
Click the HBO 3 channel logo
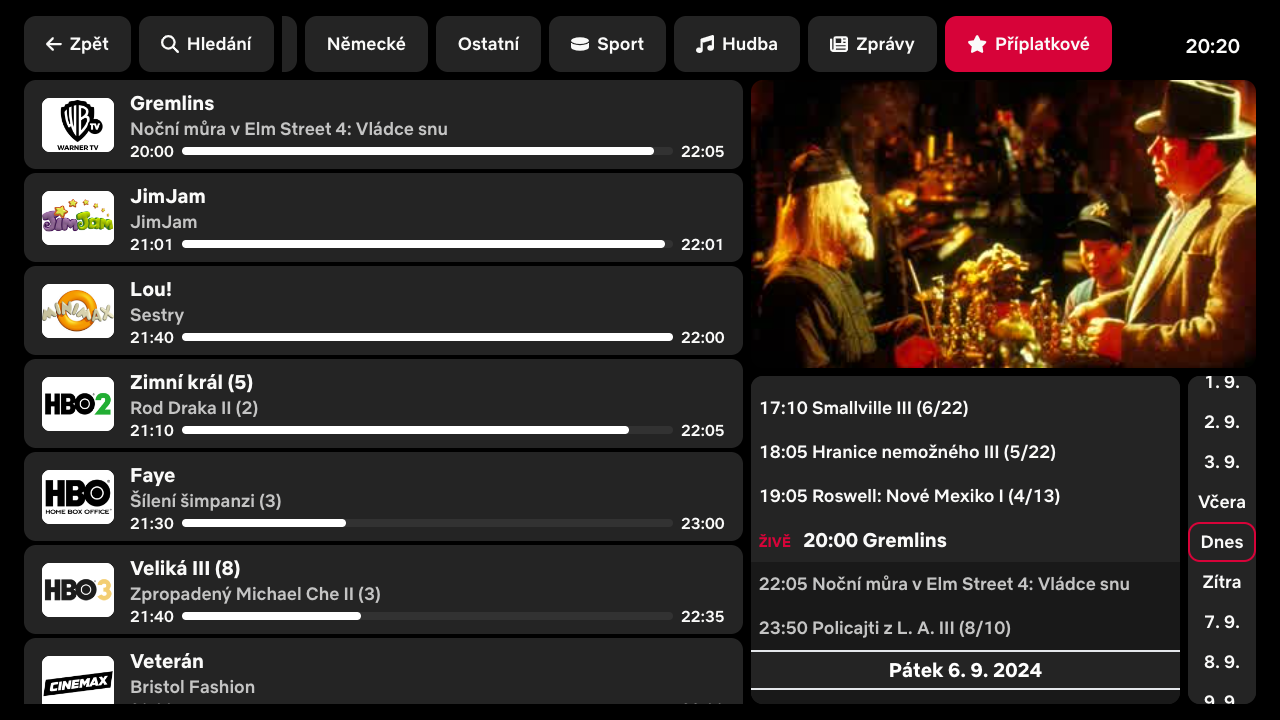coord(78,590)
